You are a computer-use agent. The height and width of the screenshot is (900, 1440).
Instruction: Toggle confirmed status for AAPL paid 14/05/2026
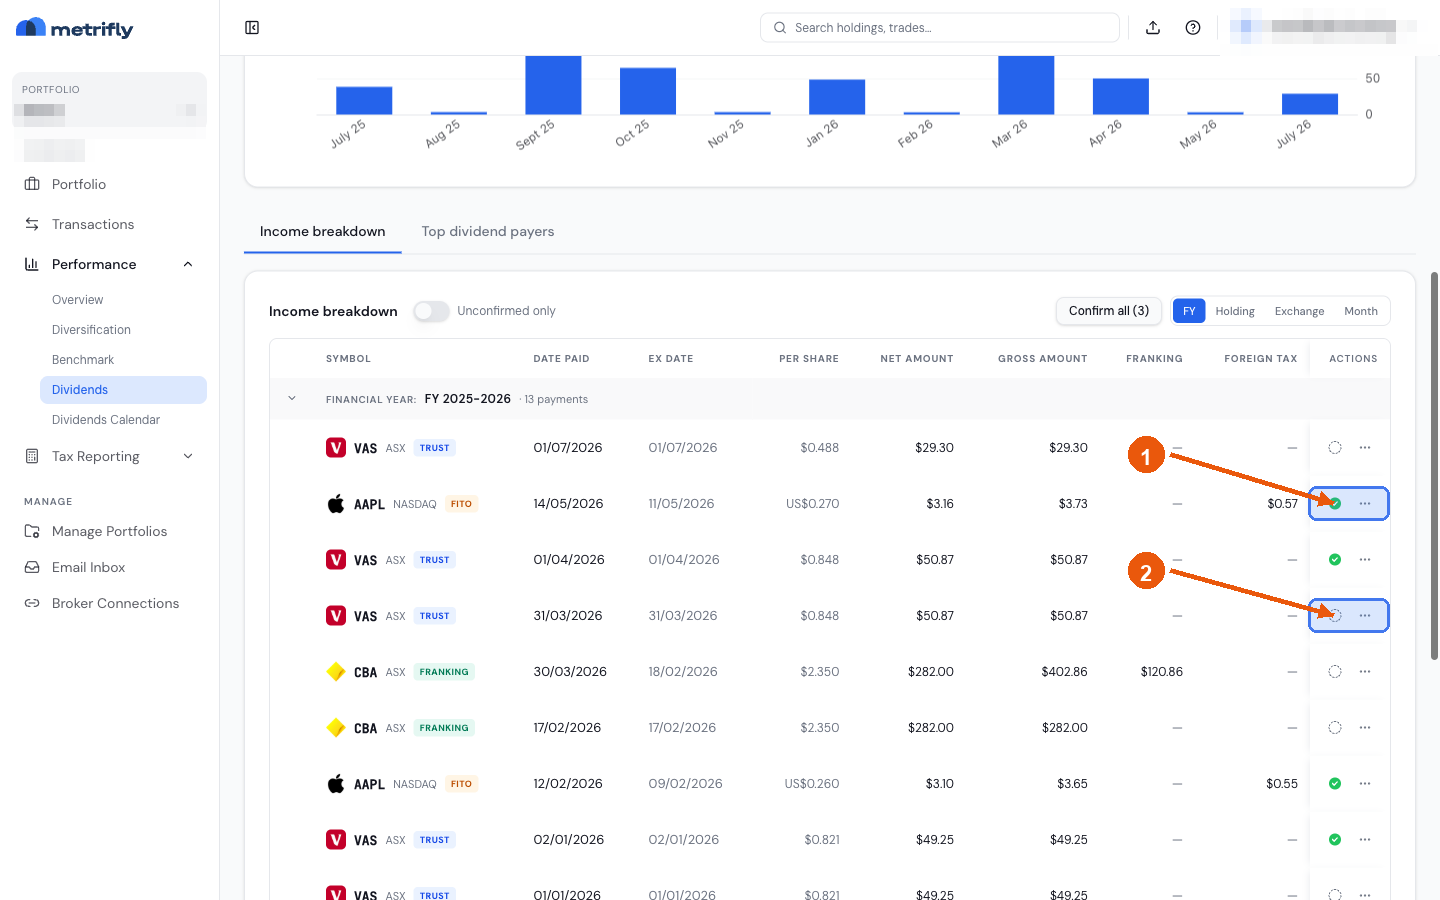tap(1335, 504)
